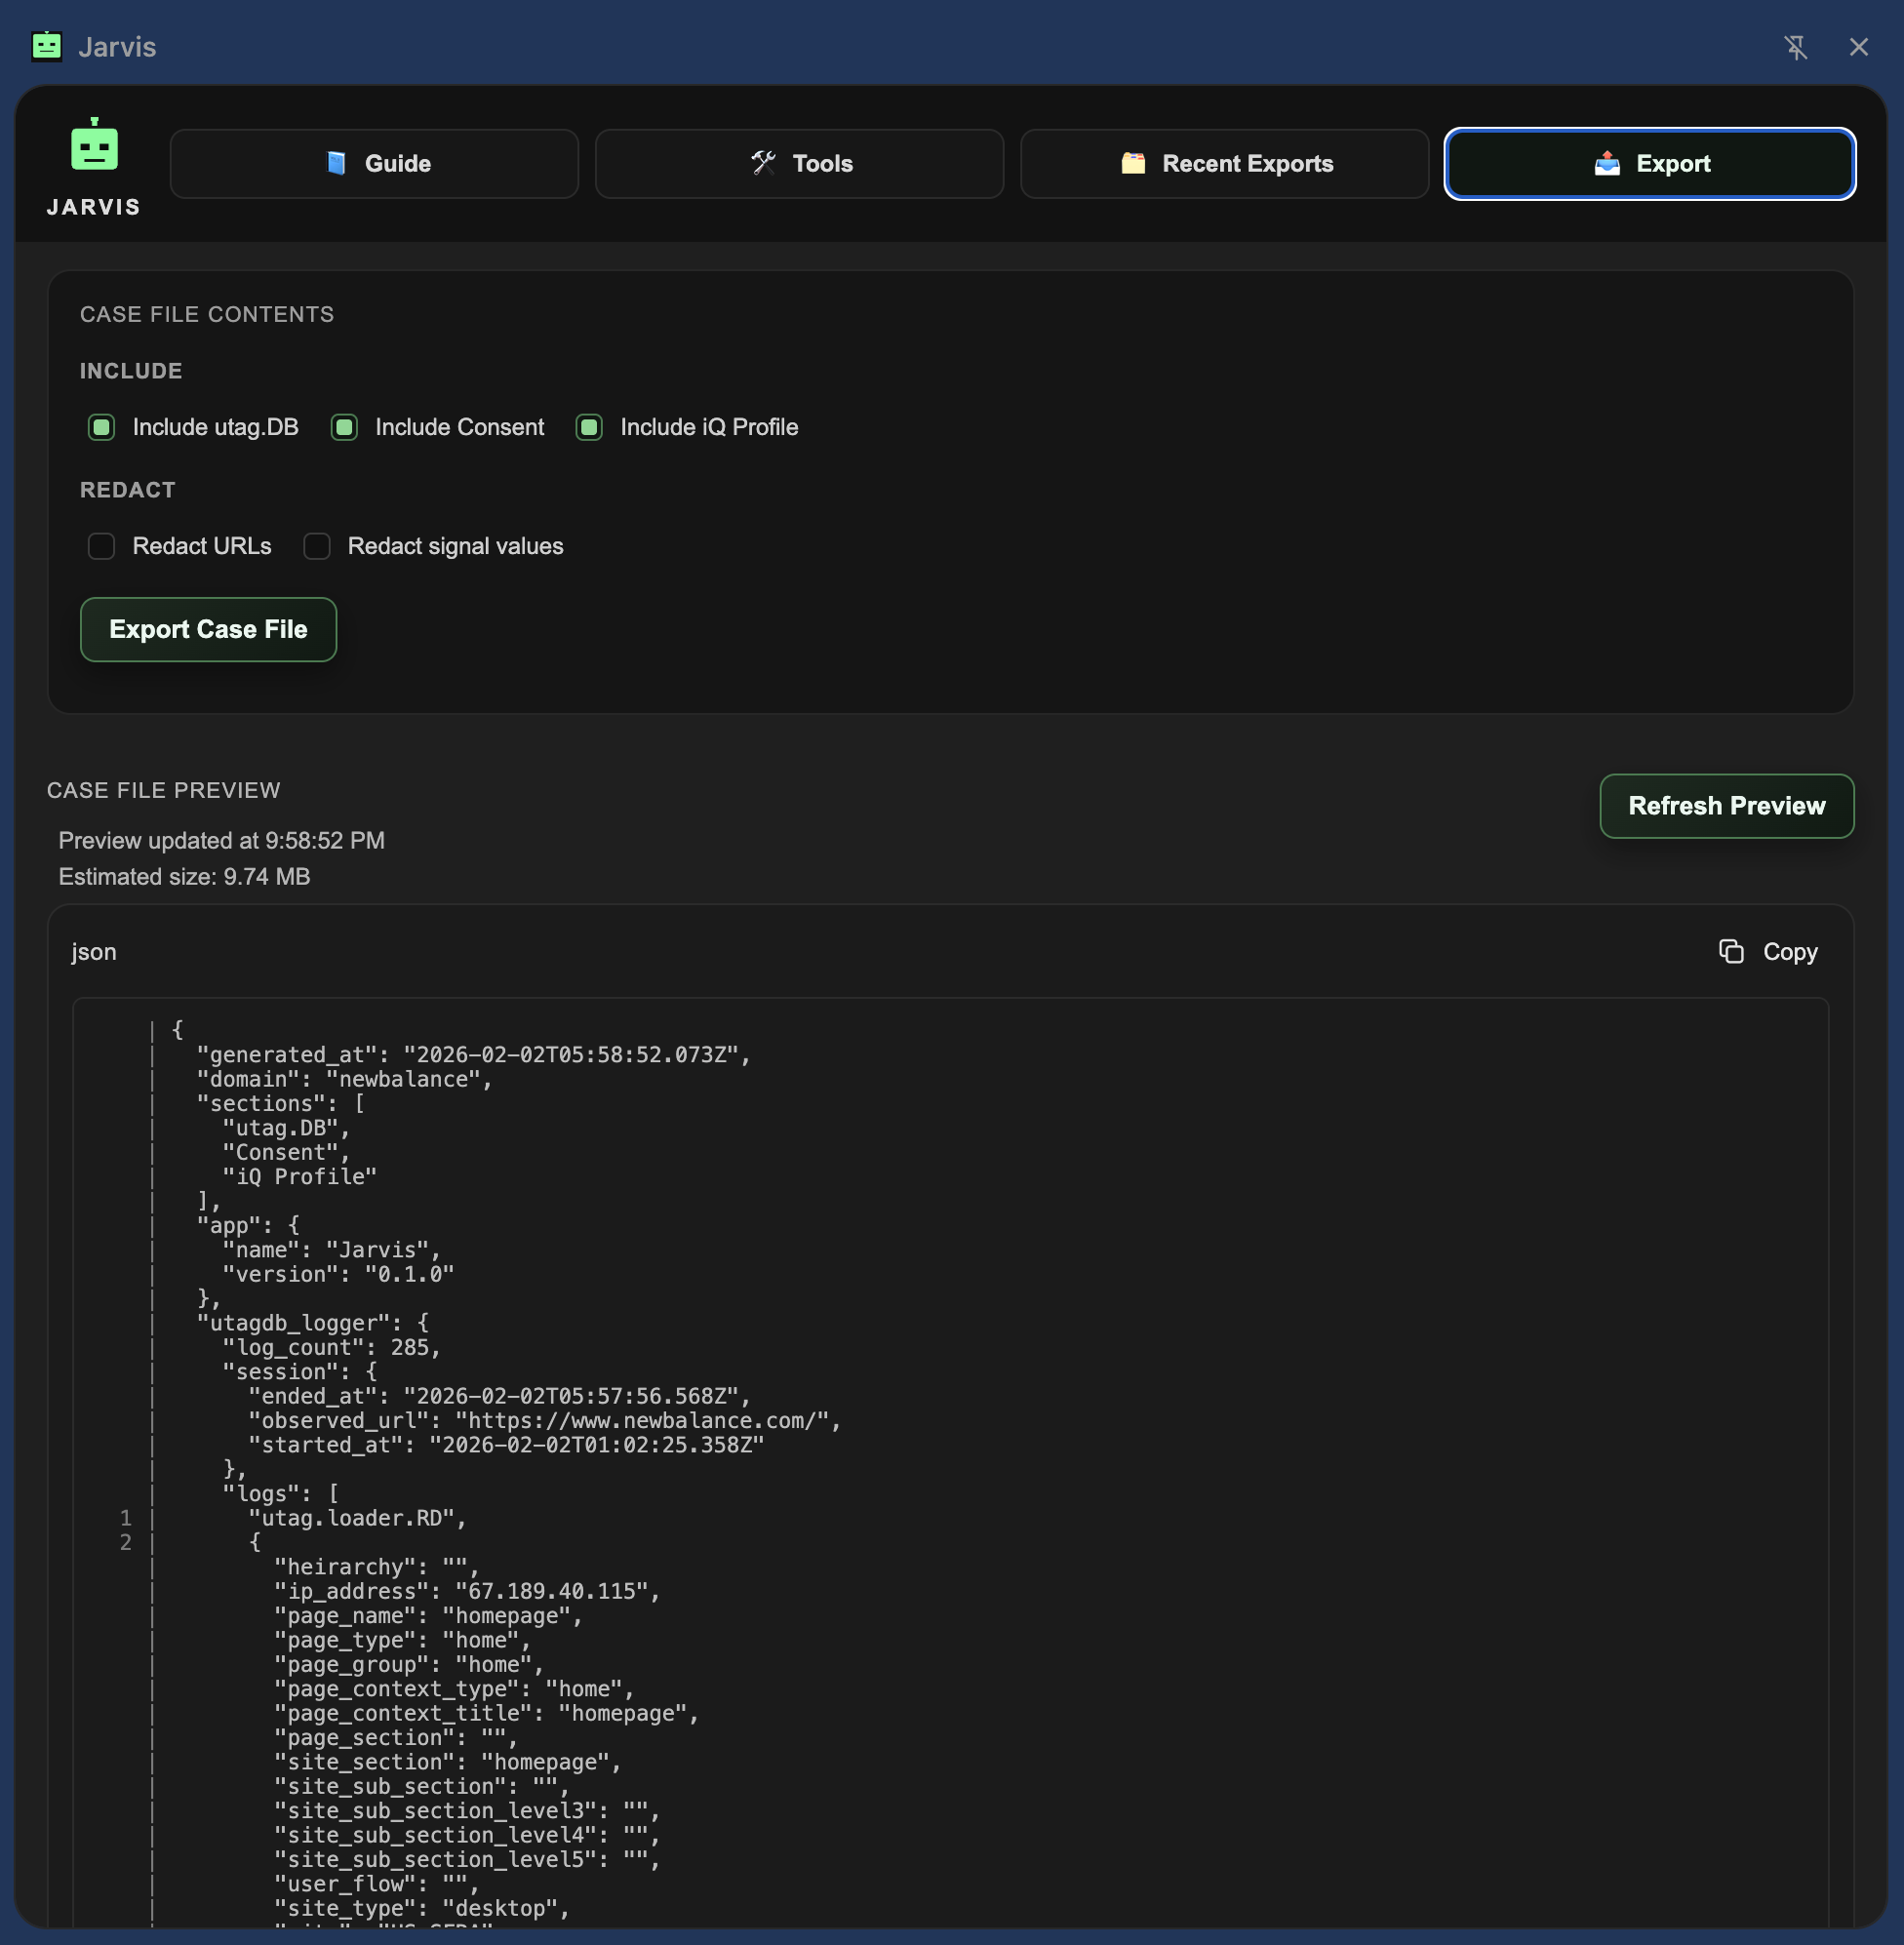Image resolution: width=1904 pixels, height=1945 pixels.
Task: Enable Redact signal values checkbox
Action: tap(317, 546)
